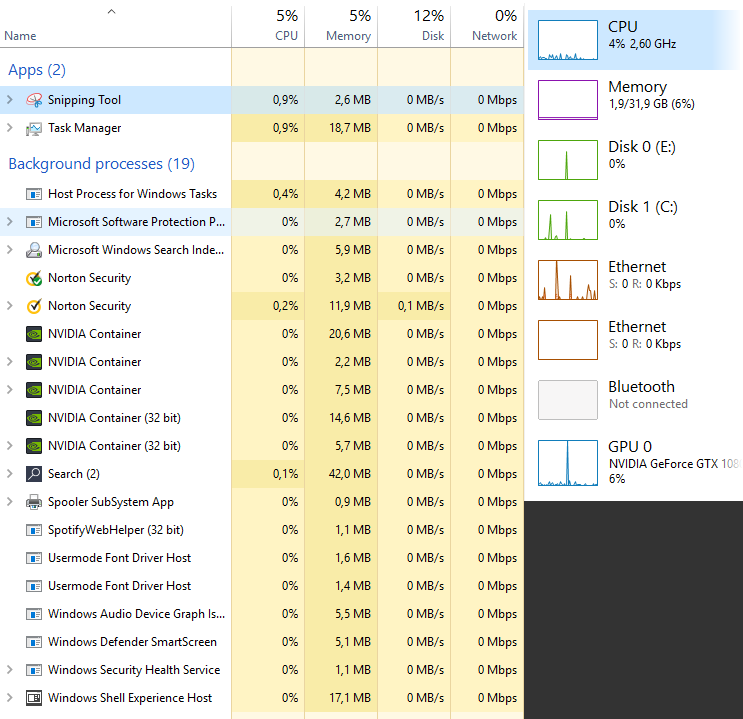Click the Background processes (19) header
Image resolution: width=743 pixels, height=719 pixels.
point(101,164)
